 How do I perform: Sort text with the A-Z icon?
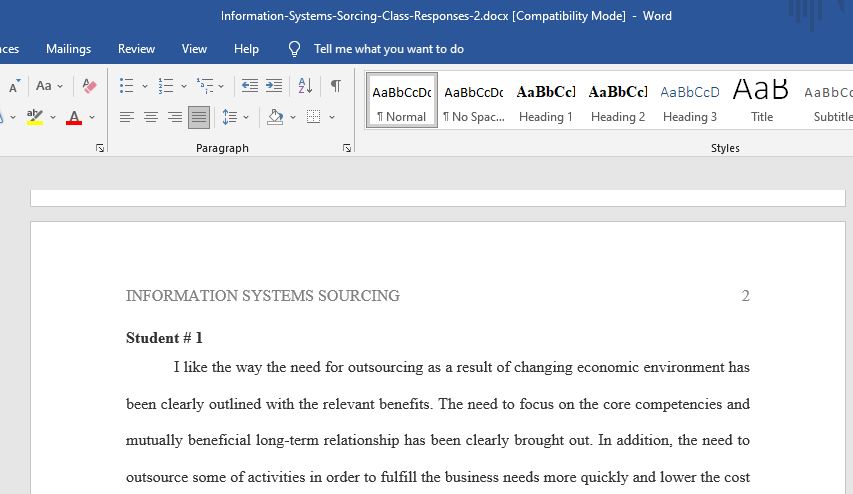[305, 86]
